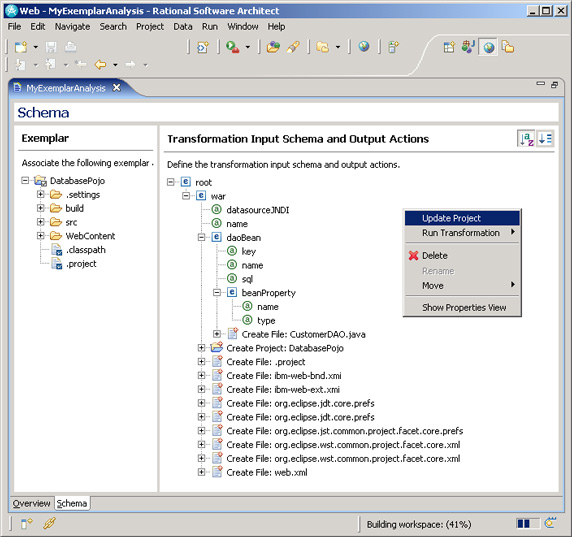This screenshot has width=572, height=537.
Task: Open the Back history dropdown arrow
Action: (115, 65)
